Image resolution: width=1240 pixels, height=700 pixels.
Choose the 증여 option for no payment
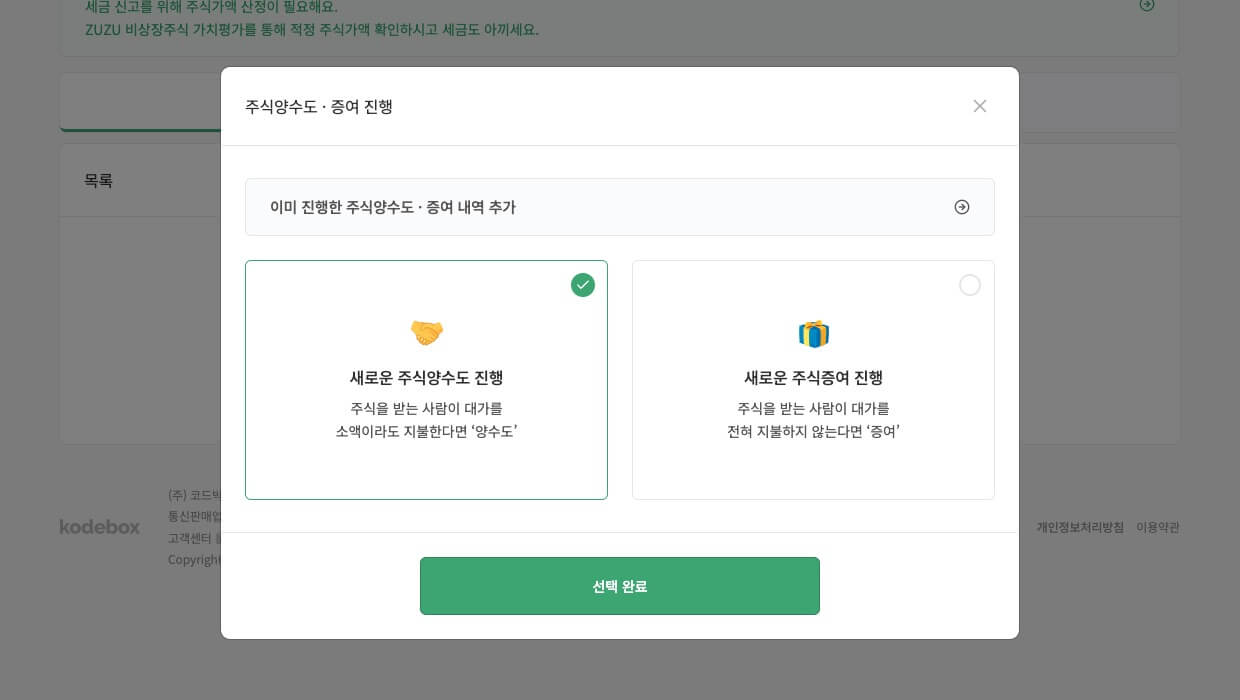[x=813, y=420]
